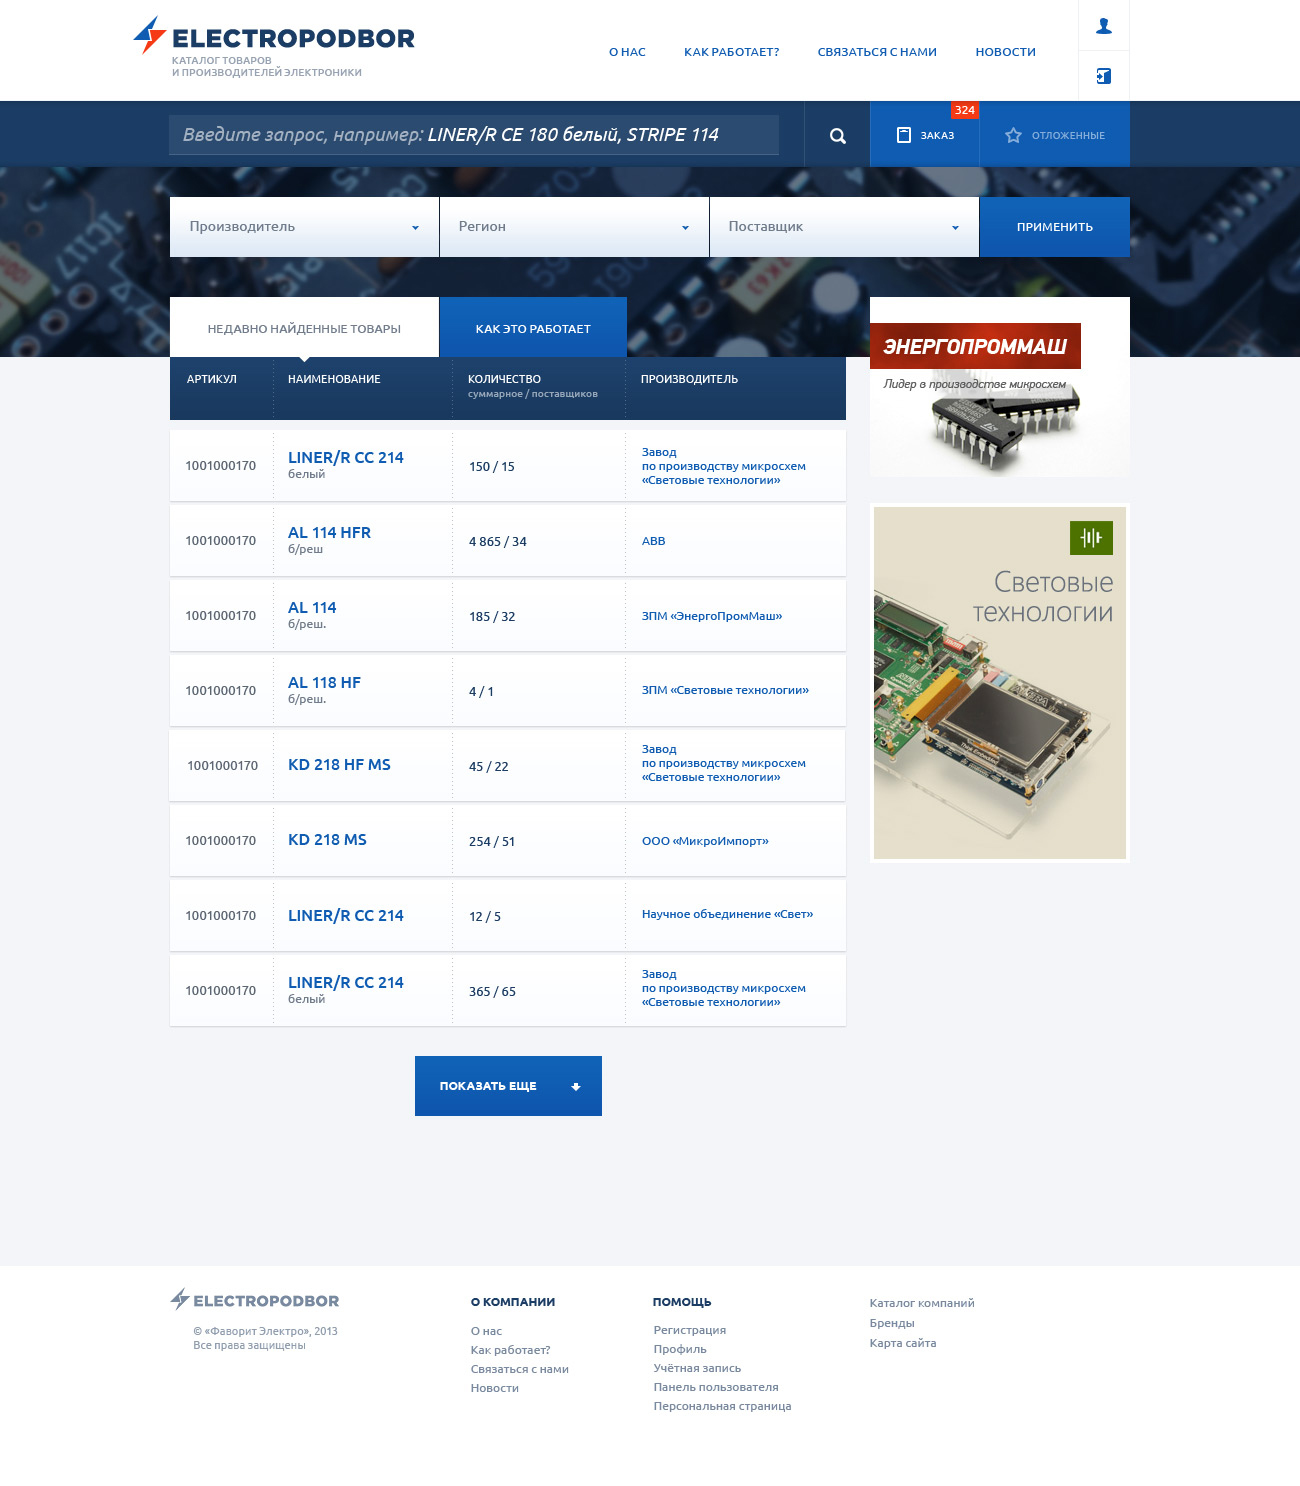This screenshot has width=1300, height=1486.
Task: Sort by Количество column header
Action: point(504,379)
